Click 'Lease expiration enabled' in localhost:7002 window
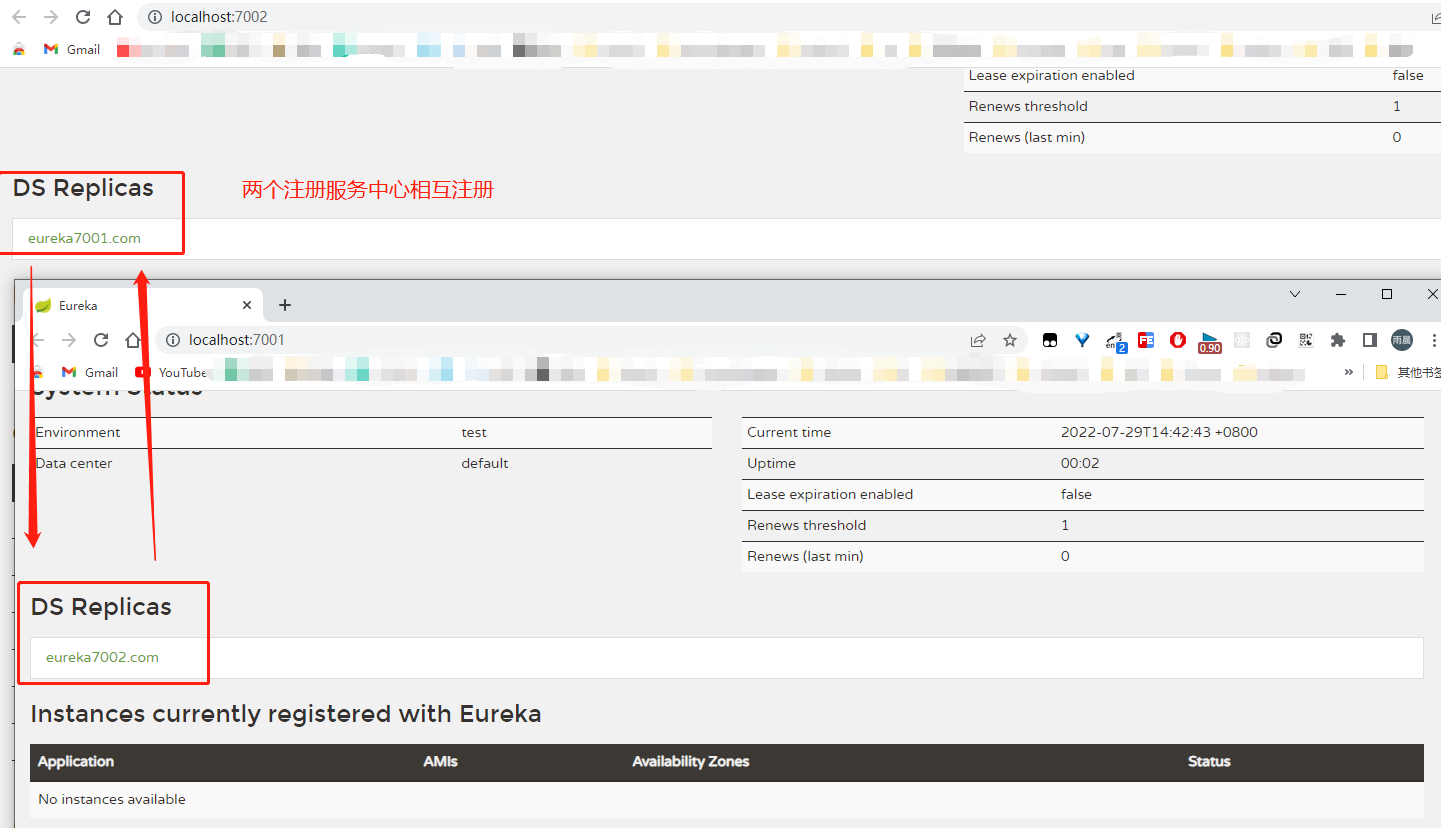 [1052, 75]
